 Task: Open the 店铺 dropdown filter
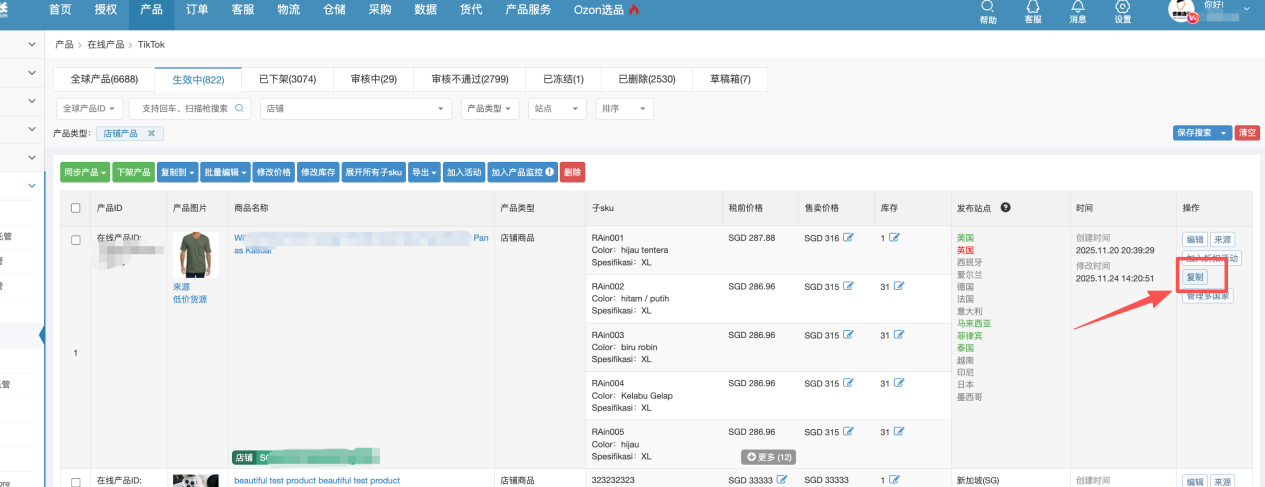[x=354, y=108]
